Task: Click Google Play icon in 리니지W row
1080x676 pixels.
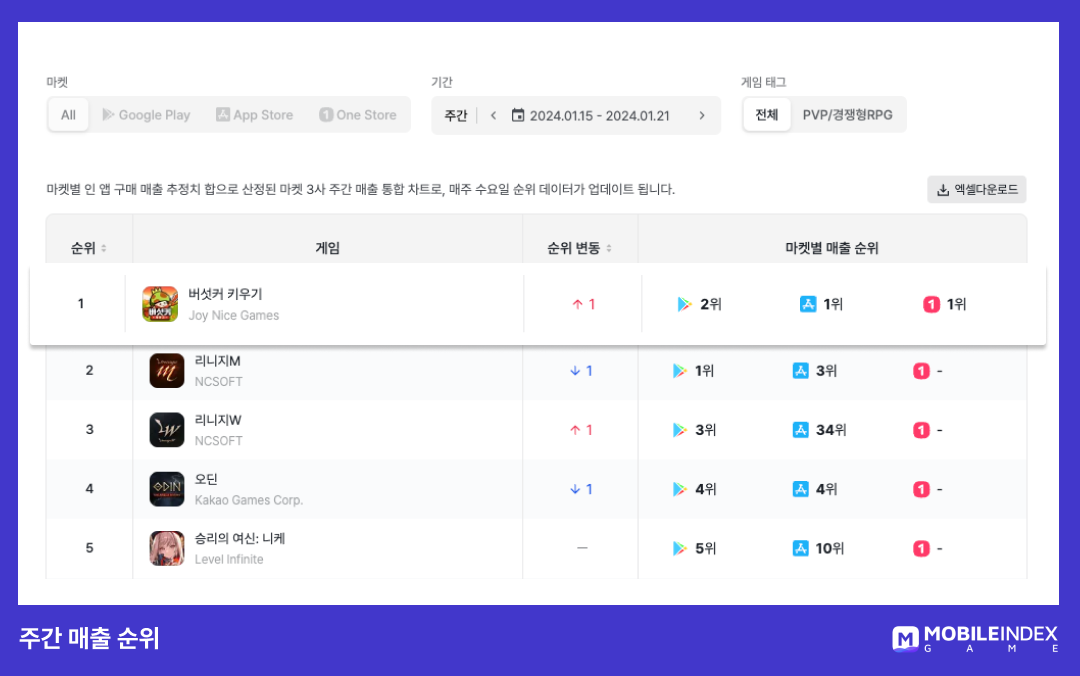Action: [x=680, y=430]
